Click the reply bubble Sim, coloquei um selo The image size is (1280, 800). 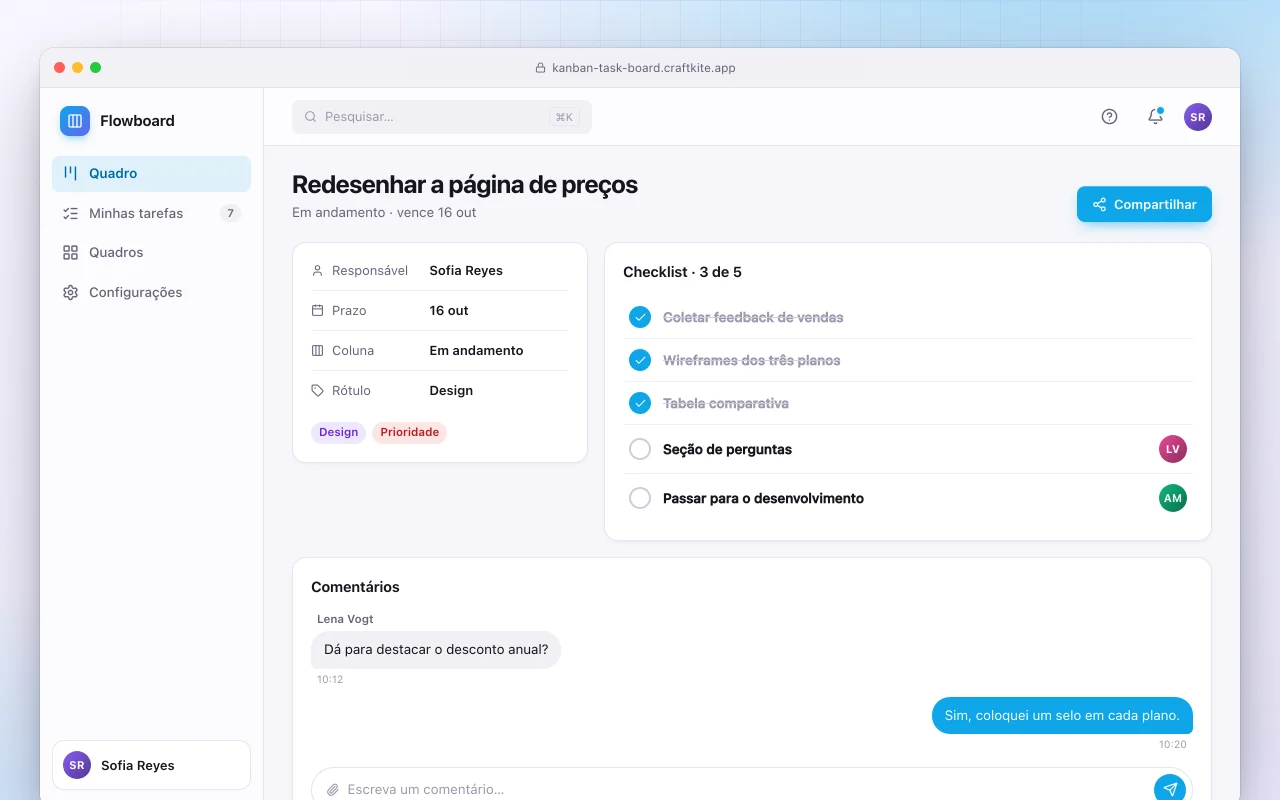(x=1062, y=715)
